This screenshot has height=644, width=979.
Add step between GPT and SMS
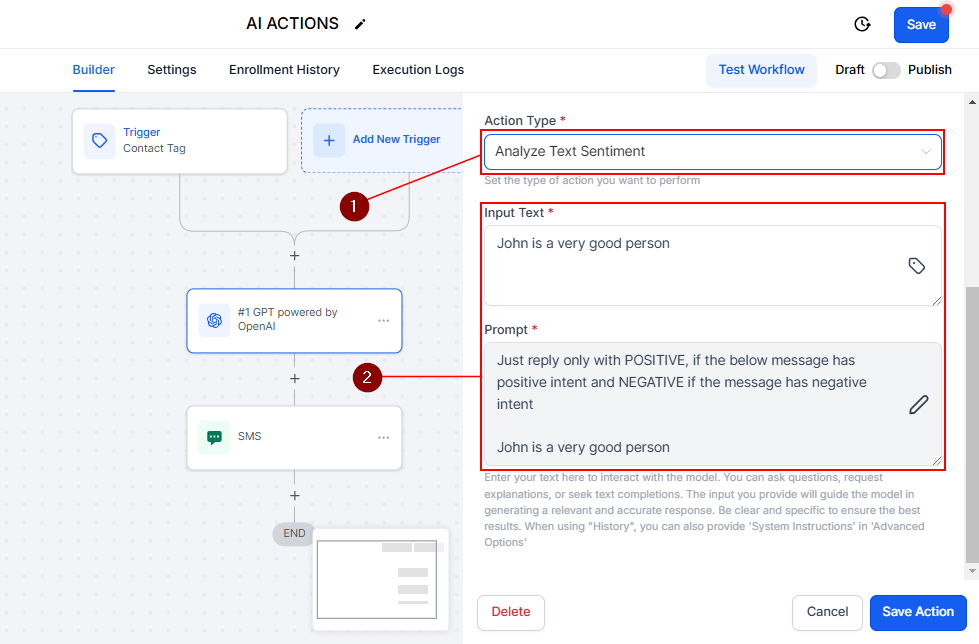295,379
